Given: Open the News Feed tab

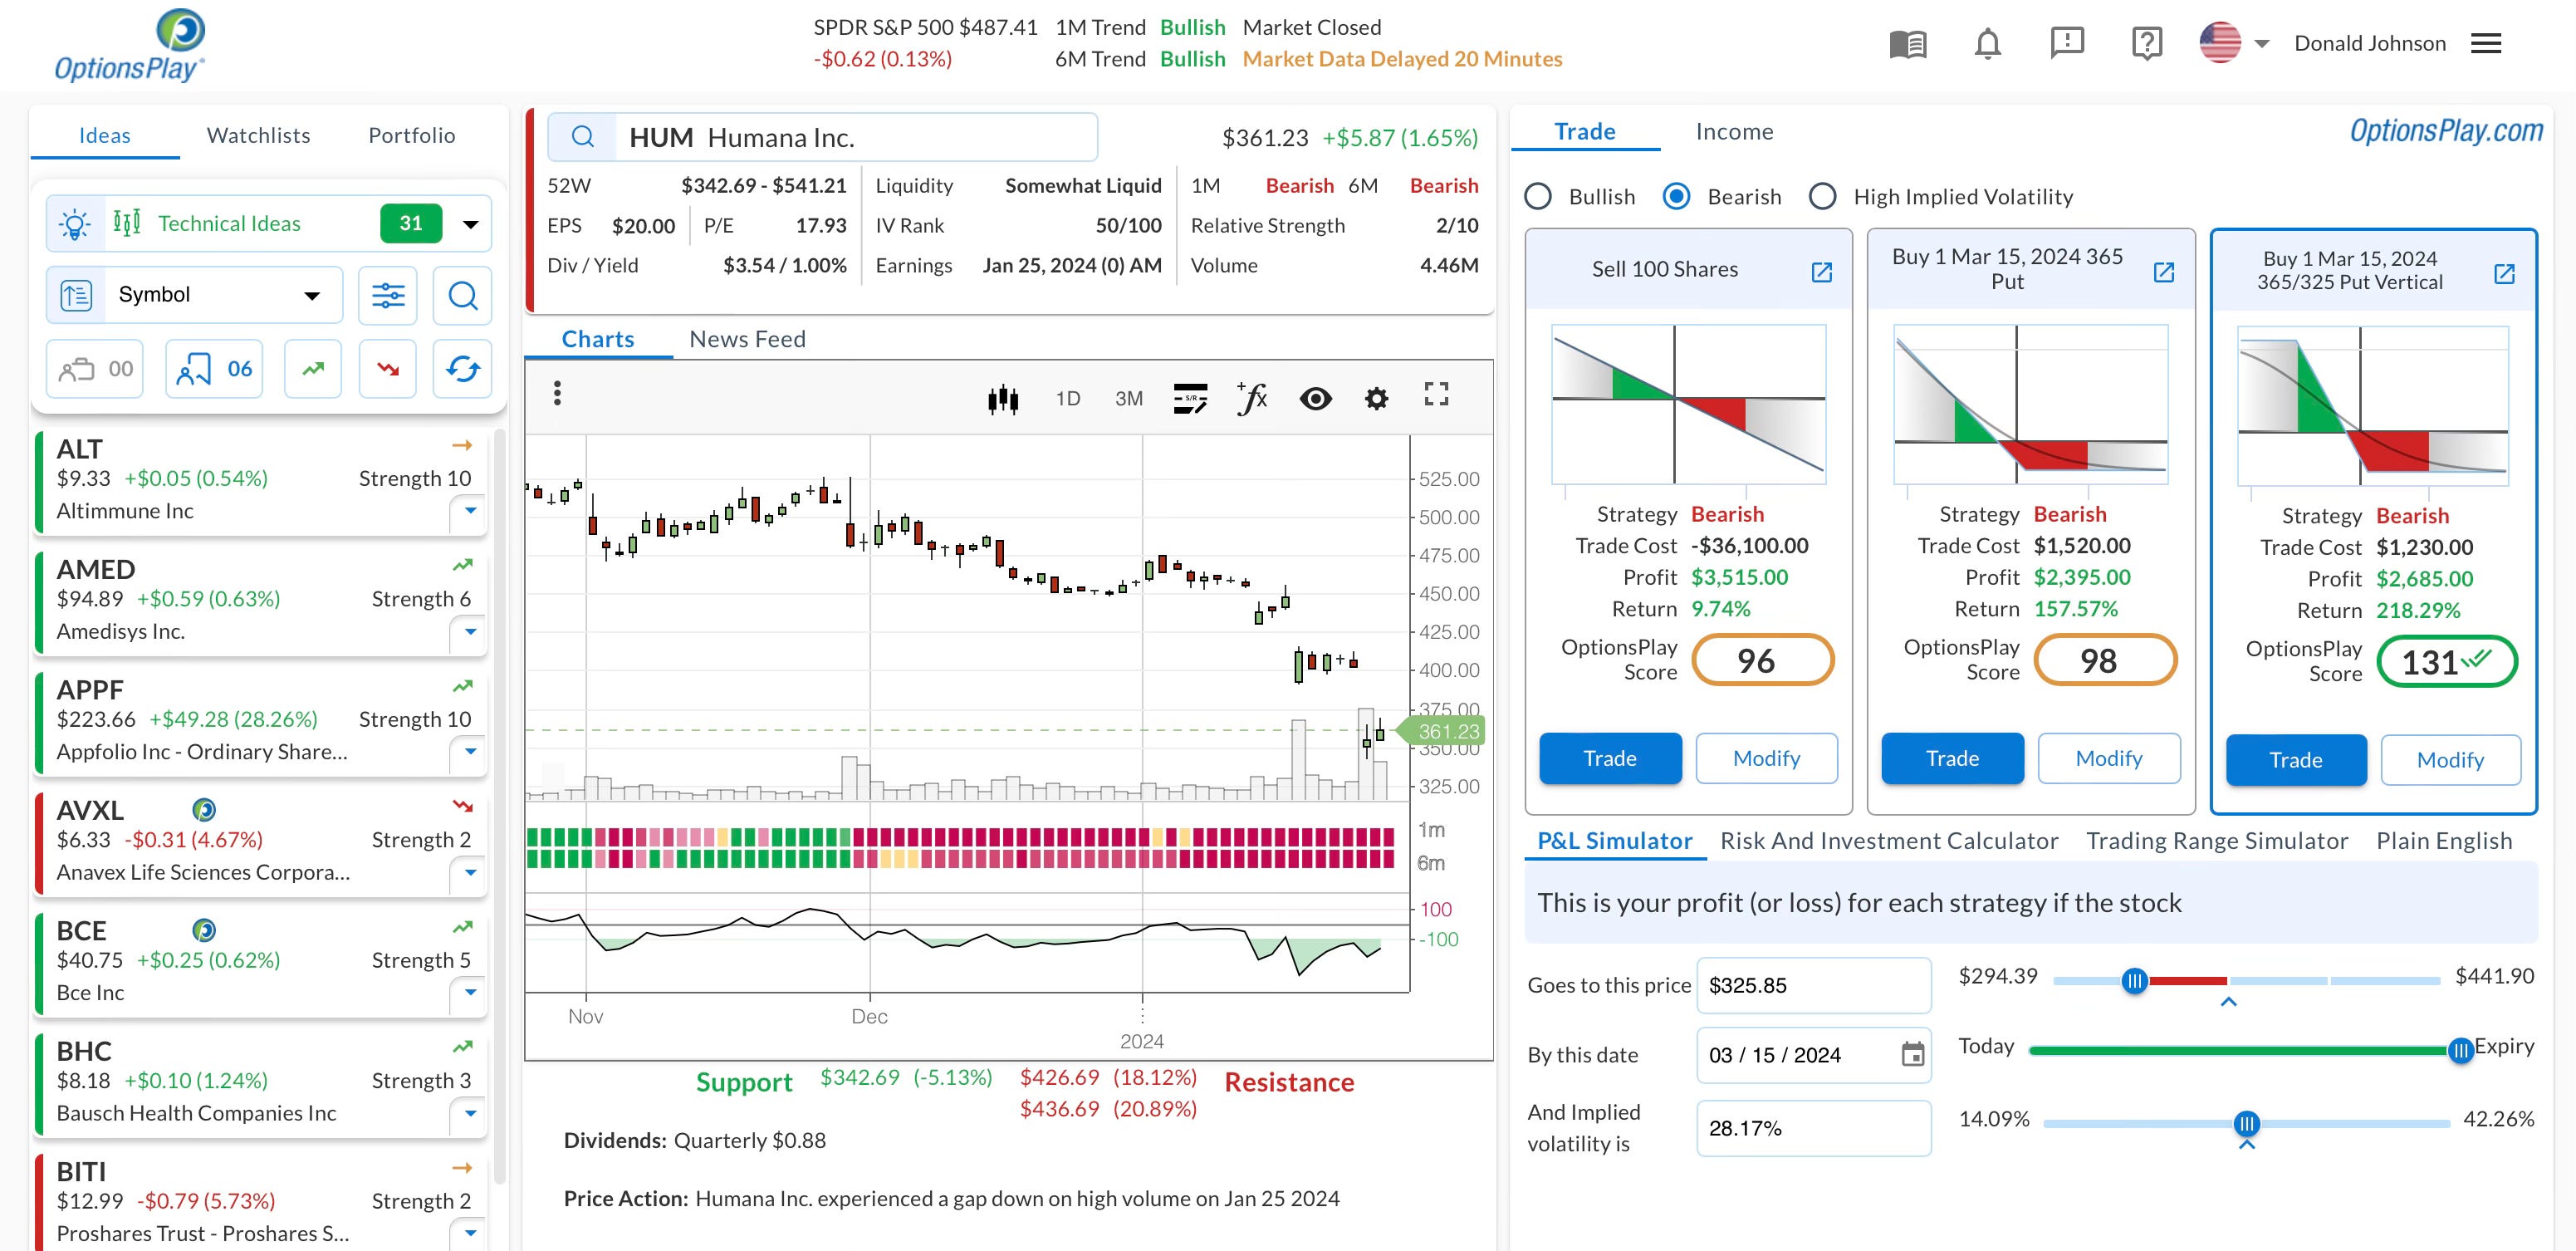Looking at the screenshot, I should point(747,339).
